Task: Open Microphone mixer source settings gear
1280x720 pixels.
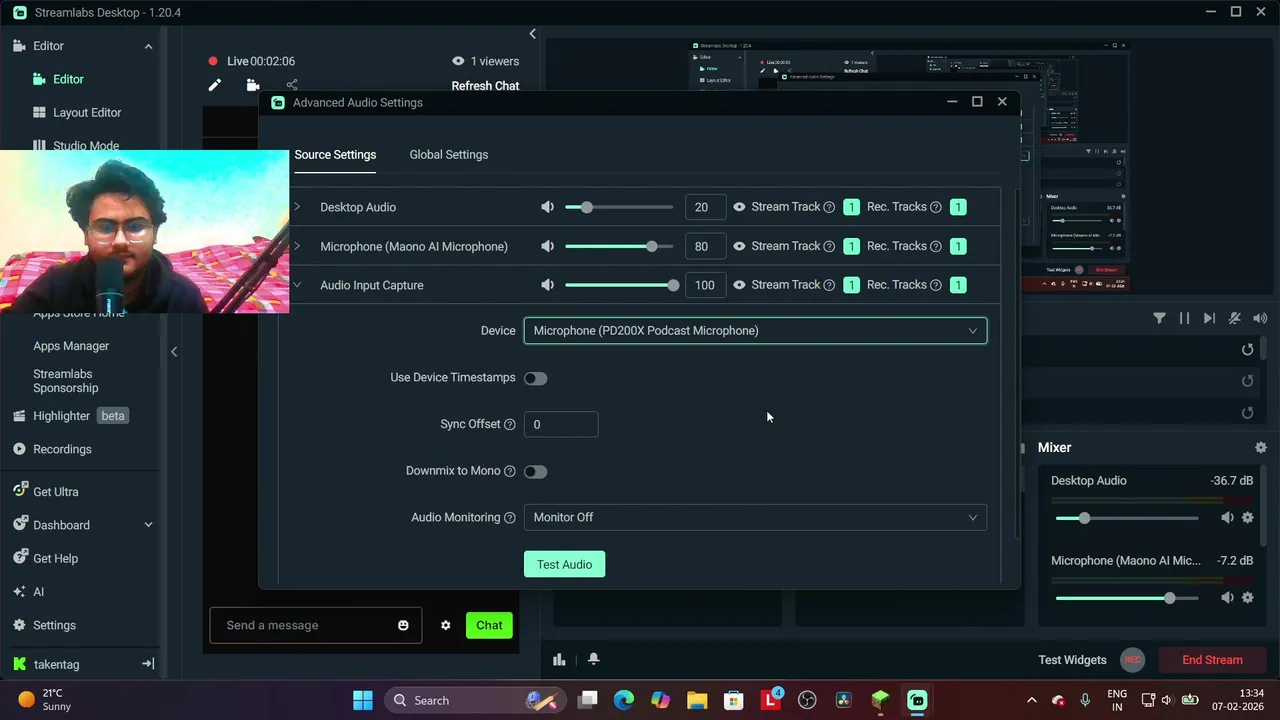Action: pyautogui.click(x=1247, y=597)
